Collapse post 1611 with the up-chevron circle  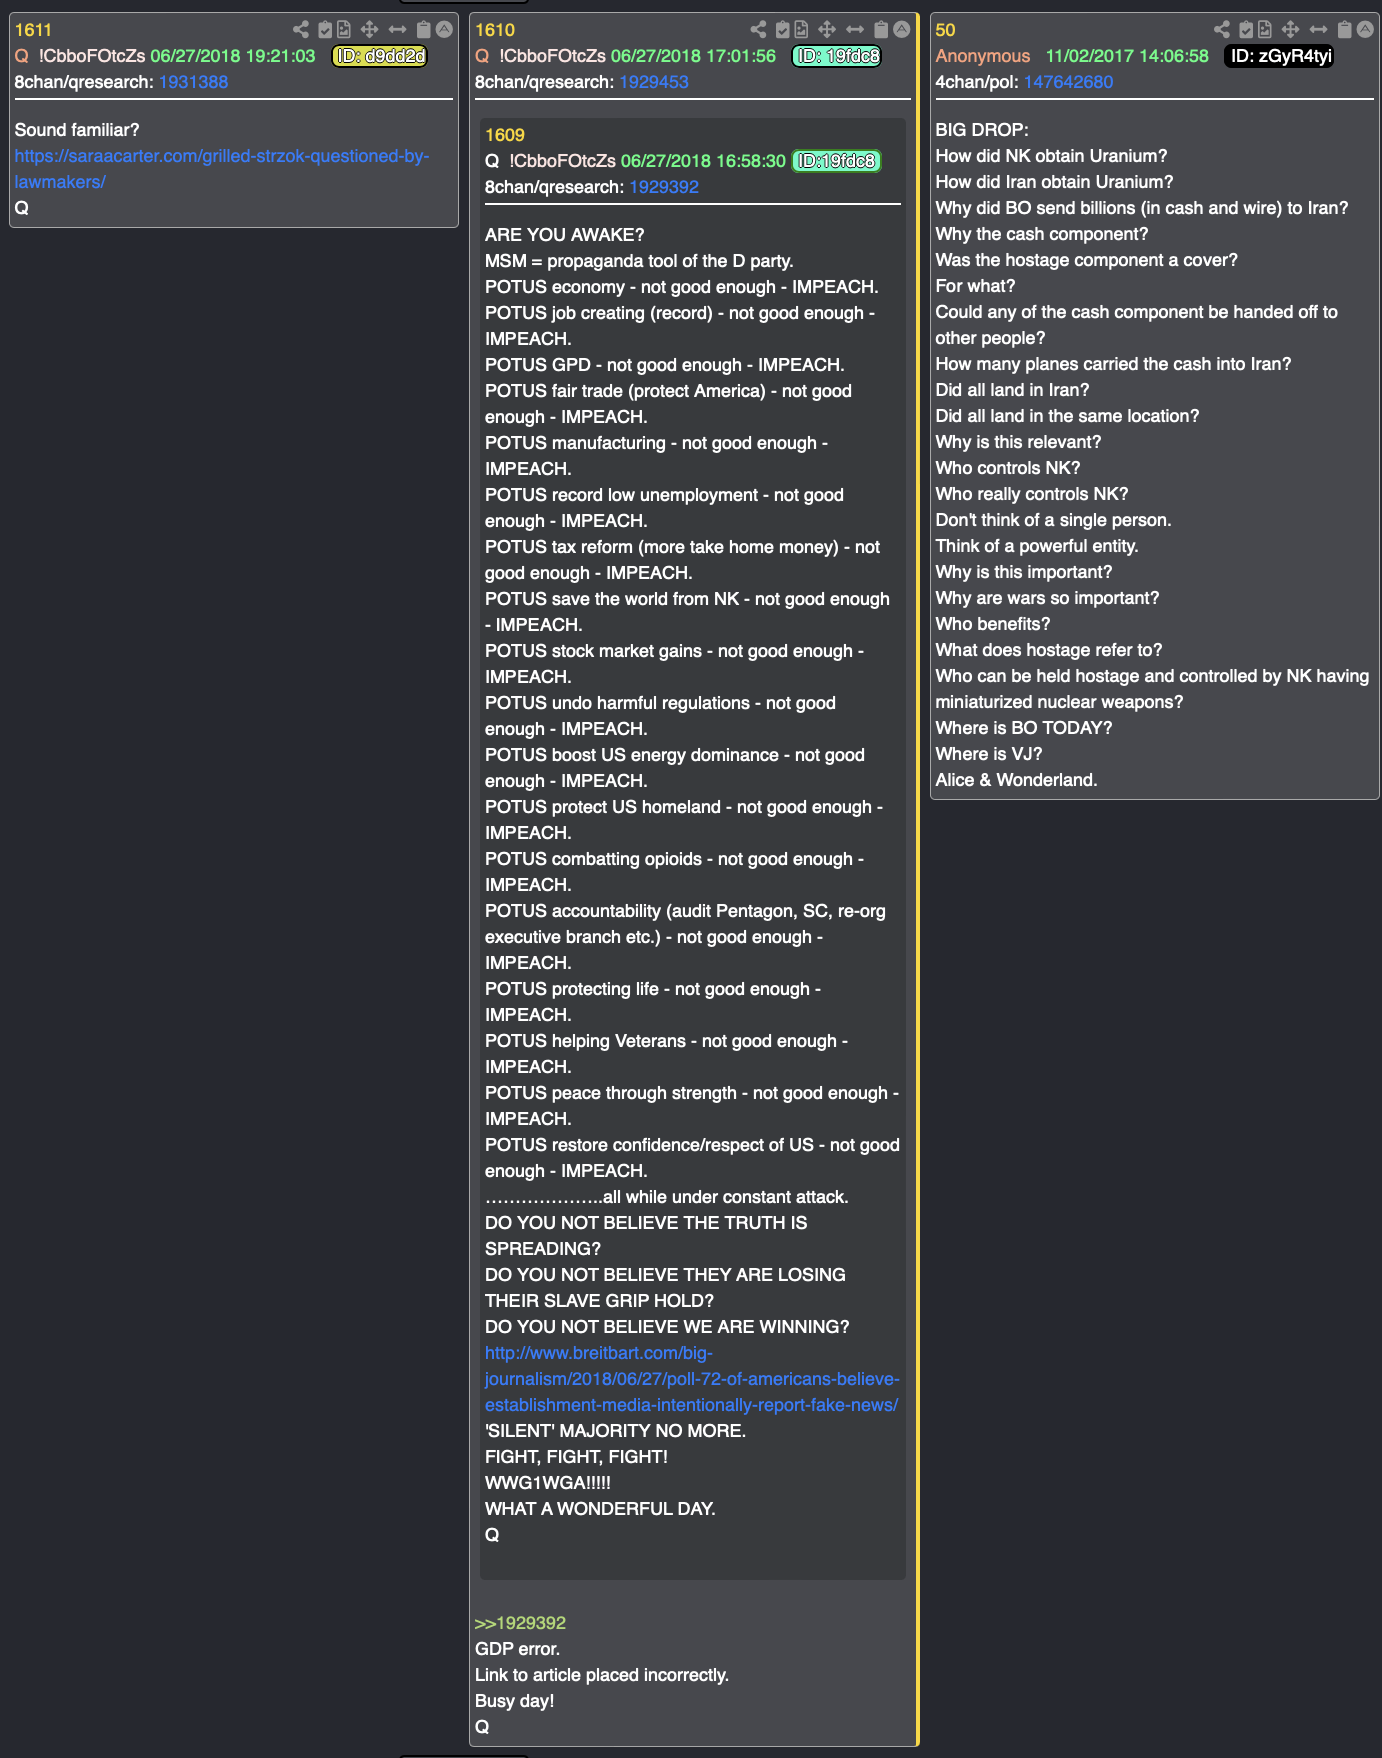point(444,29)
